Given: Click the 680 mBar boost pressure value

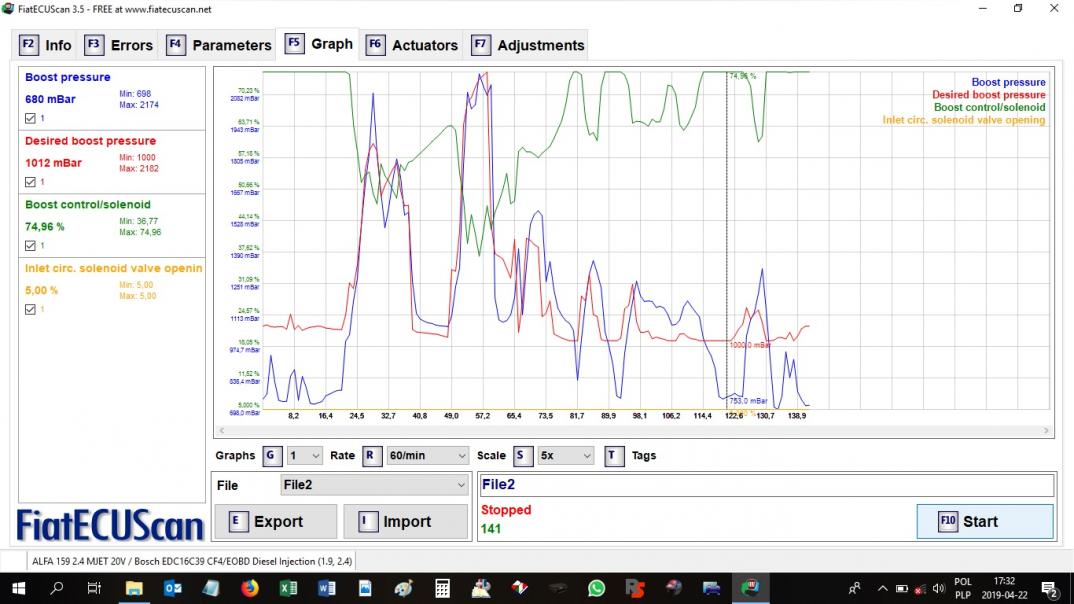Looking at the screenshot, I should pos(50,99).
